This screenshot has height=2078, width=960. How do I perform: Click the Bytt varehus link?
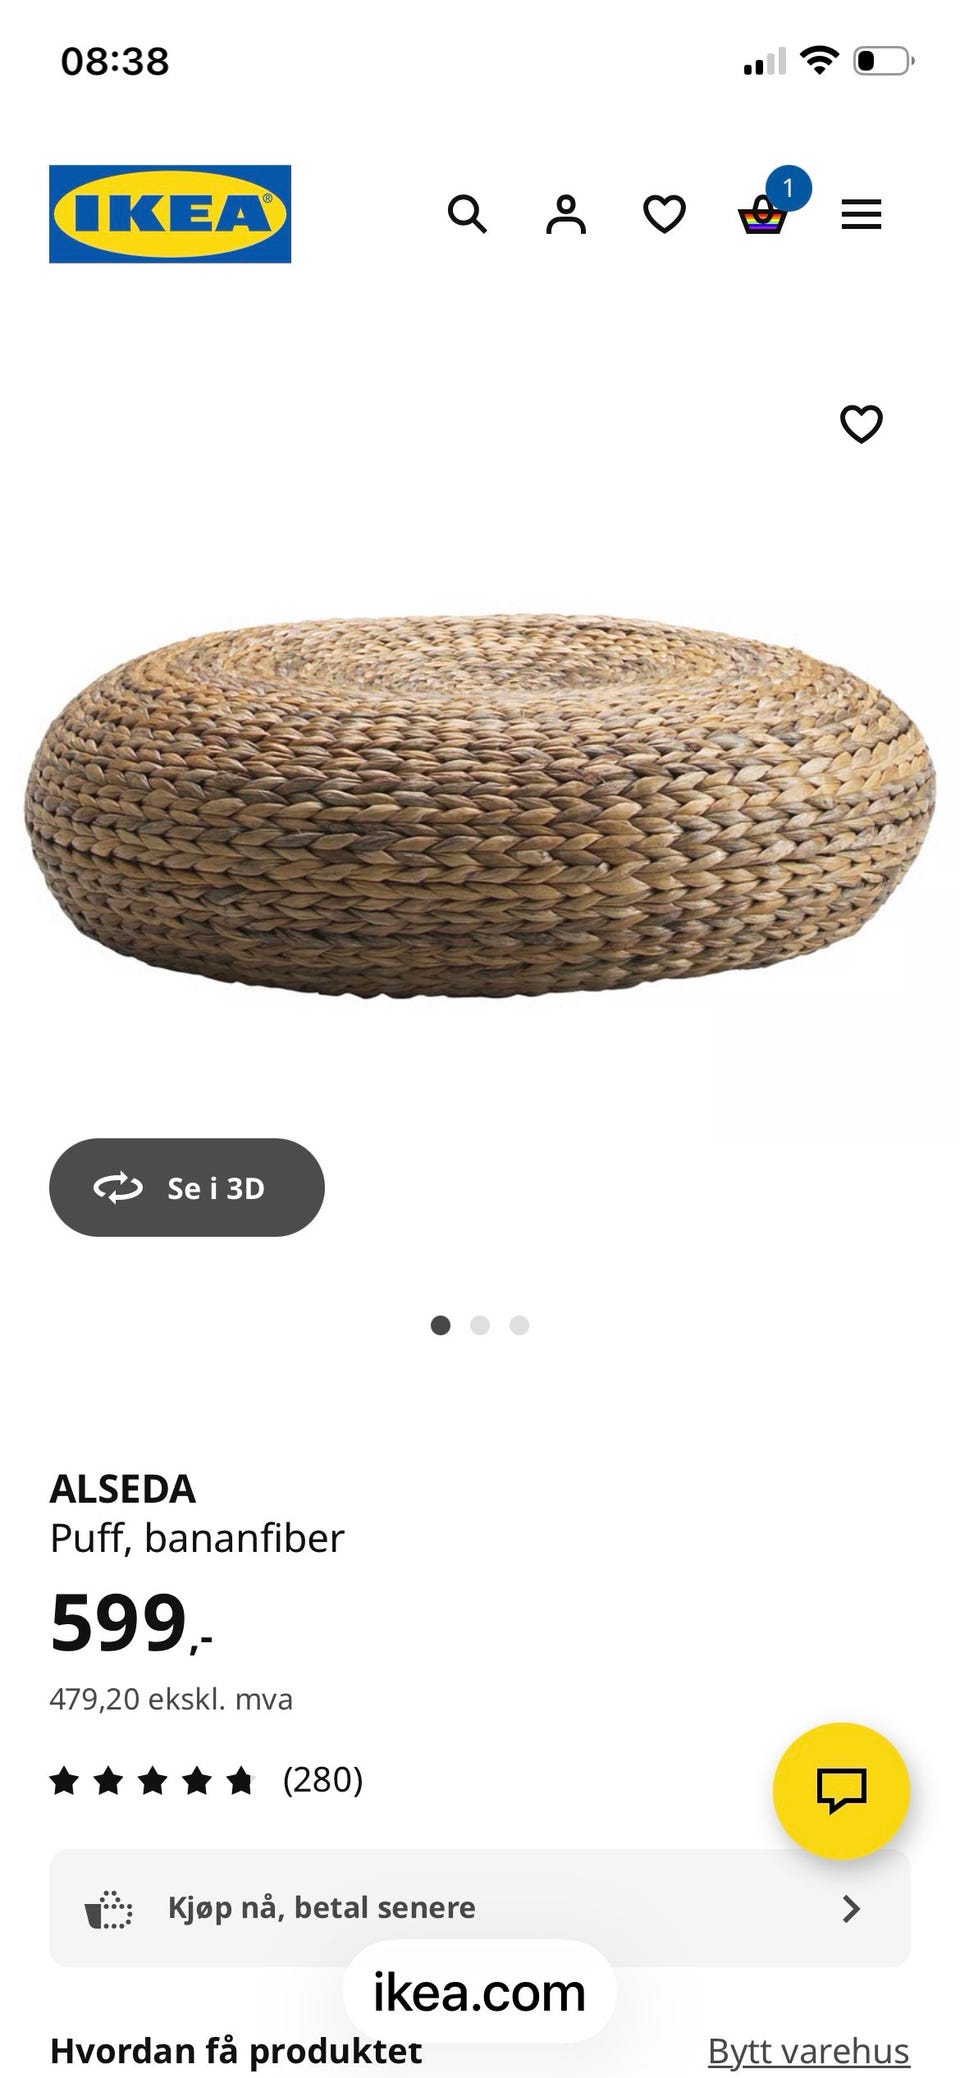[x=809, y=2051]
